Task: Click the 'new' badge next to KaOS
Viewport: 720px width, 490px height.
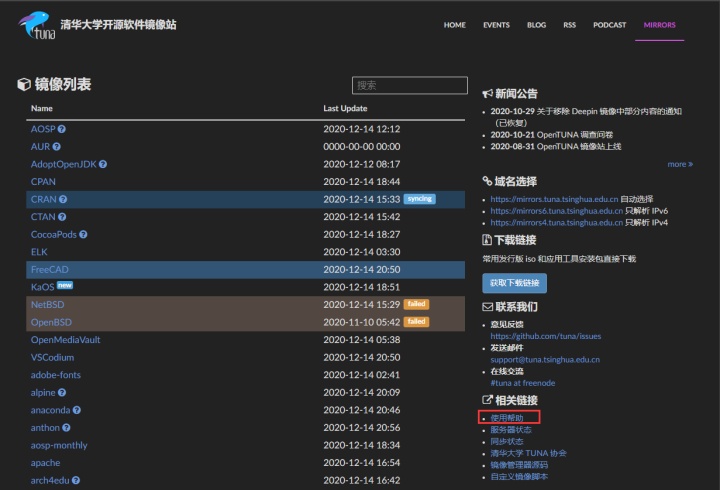Action: pos(65,285)
